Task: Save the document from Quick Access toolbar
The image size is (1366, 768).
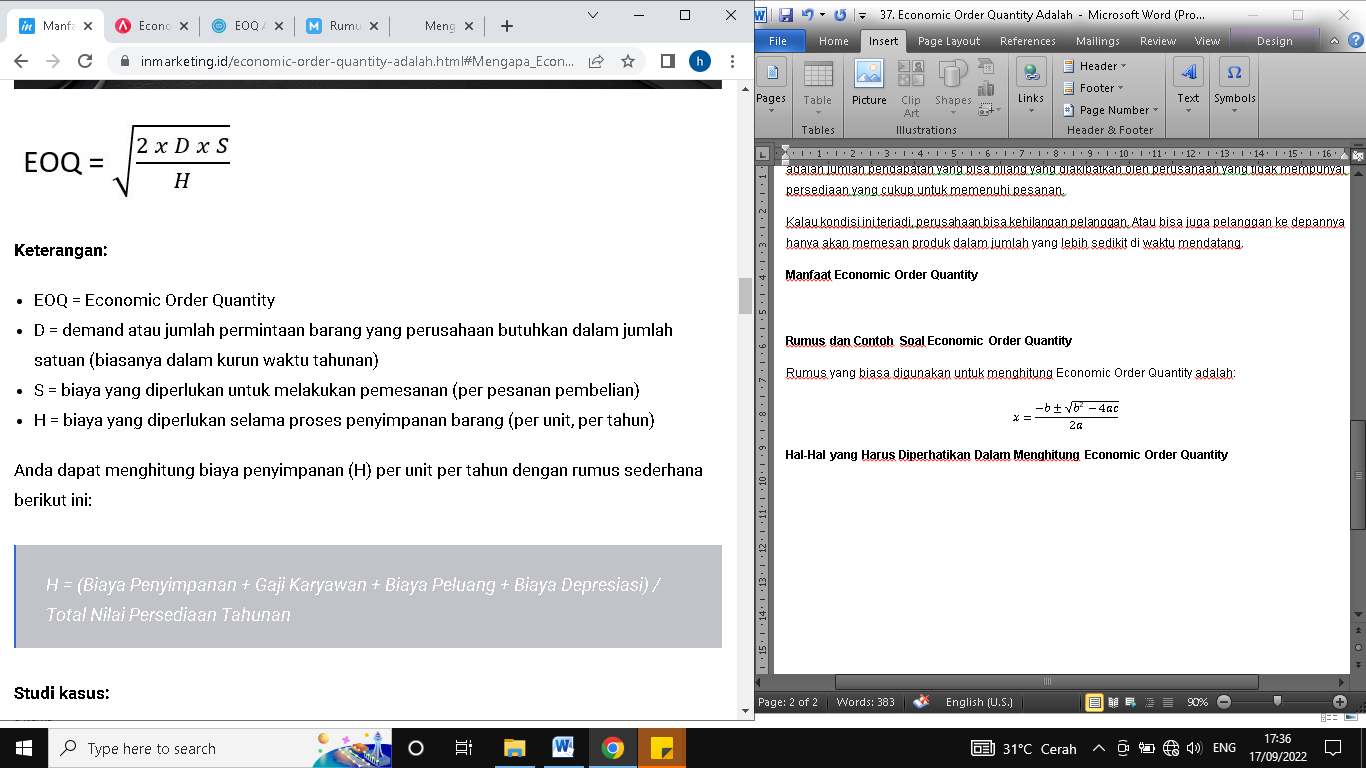Action: [x=785, y=15]
